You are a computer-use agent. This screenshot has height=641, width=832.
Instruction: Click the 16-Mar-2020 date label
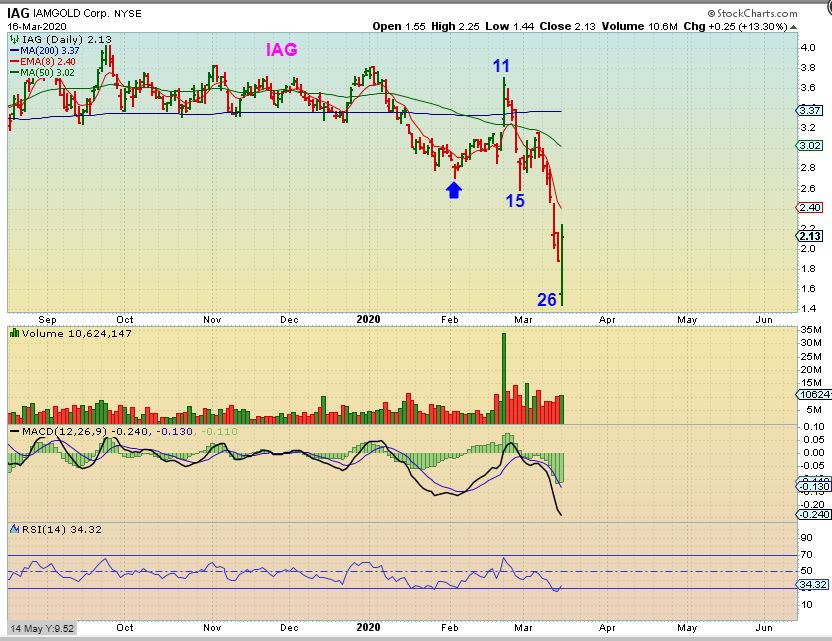pos(37,27)
